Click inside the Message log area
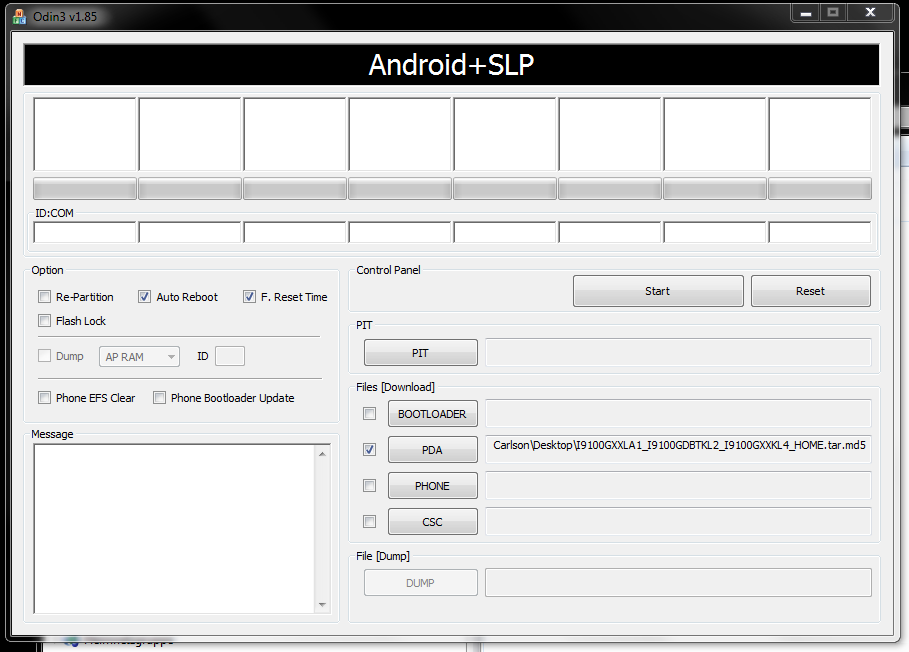This screenshot has height=652, width=909. [175, 529]
